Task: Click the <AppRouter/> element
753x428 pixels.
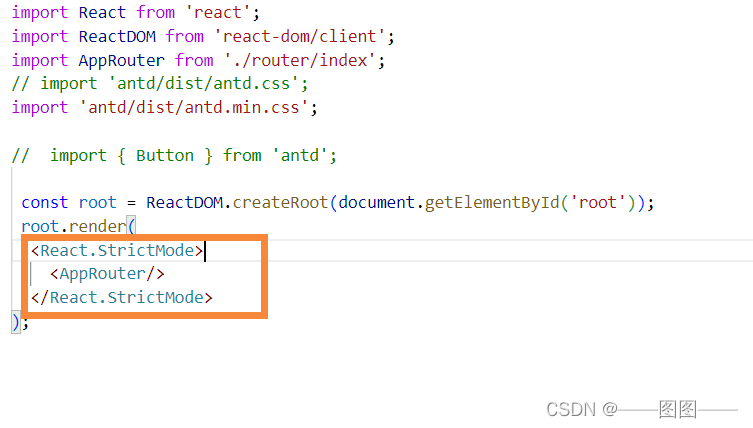Action: [107, 274]
